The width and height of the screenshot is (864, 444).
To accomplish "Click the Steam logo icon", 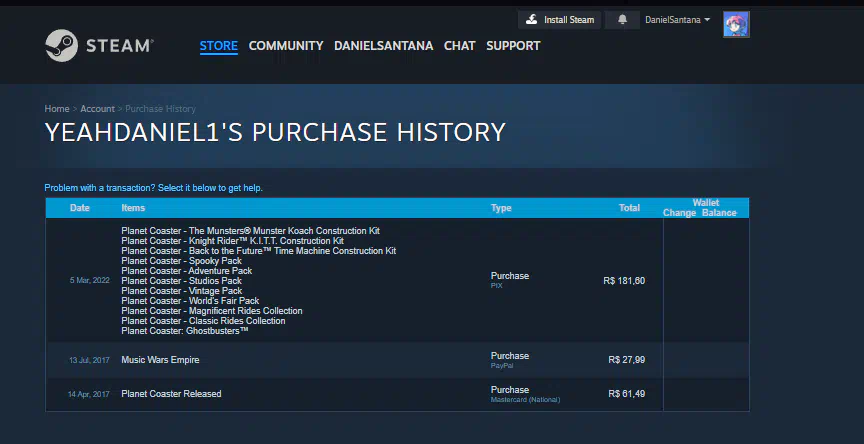I will point(61,45).
